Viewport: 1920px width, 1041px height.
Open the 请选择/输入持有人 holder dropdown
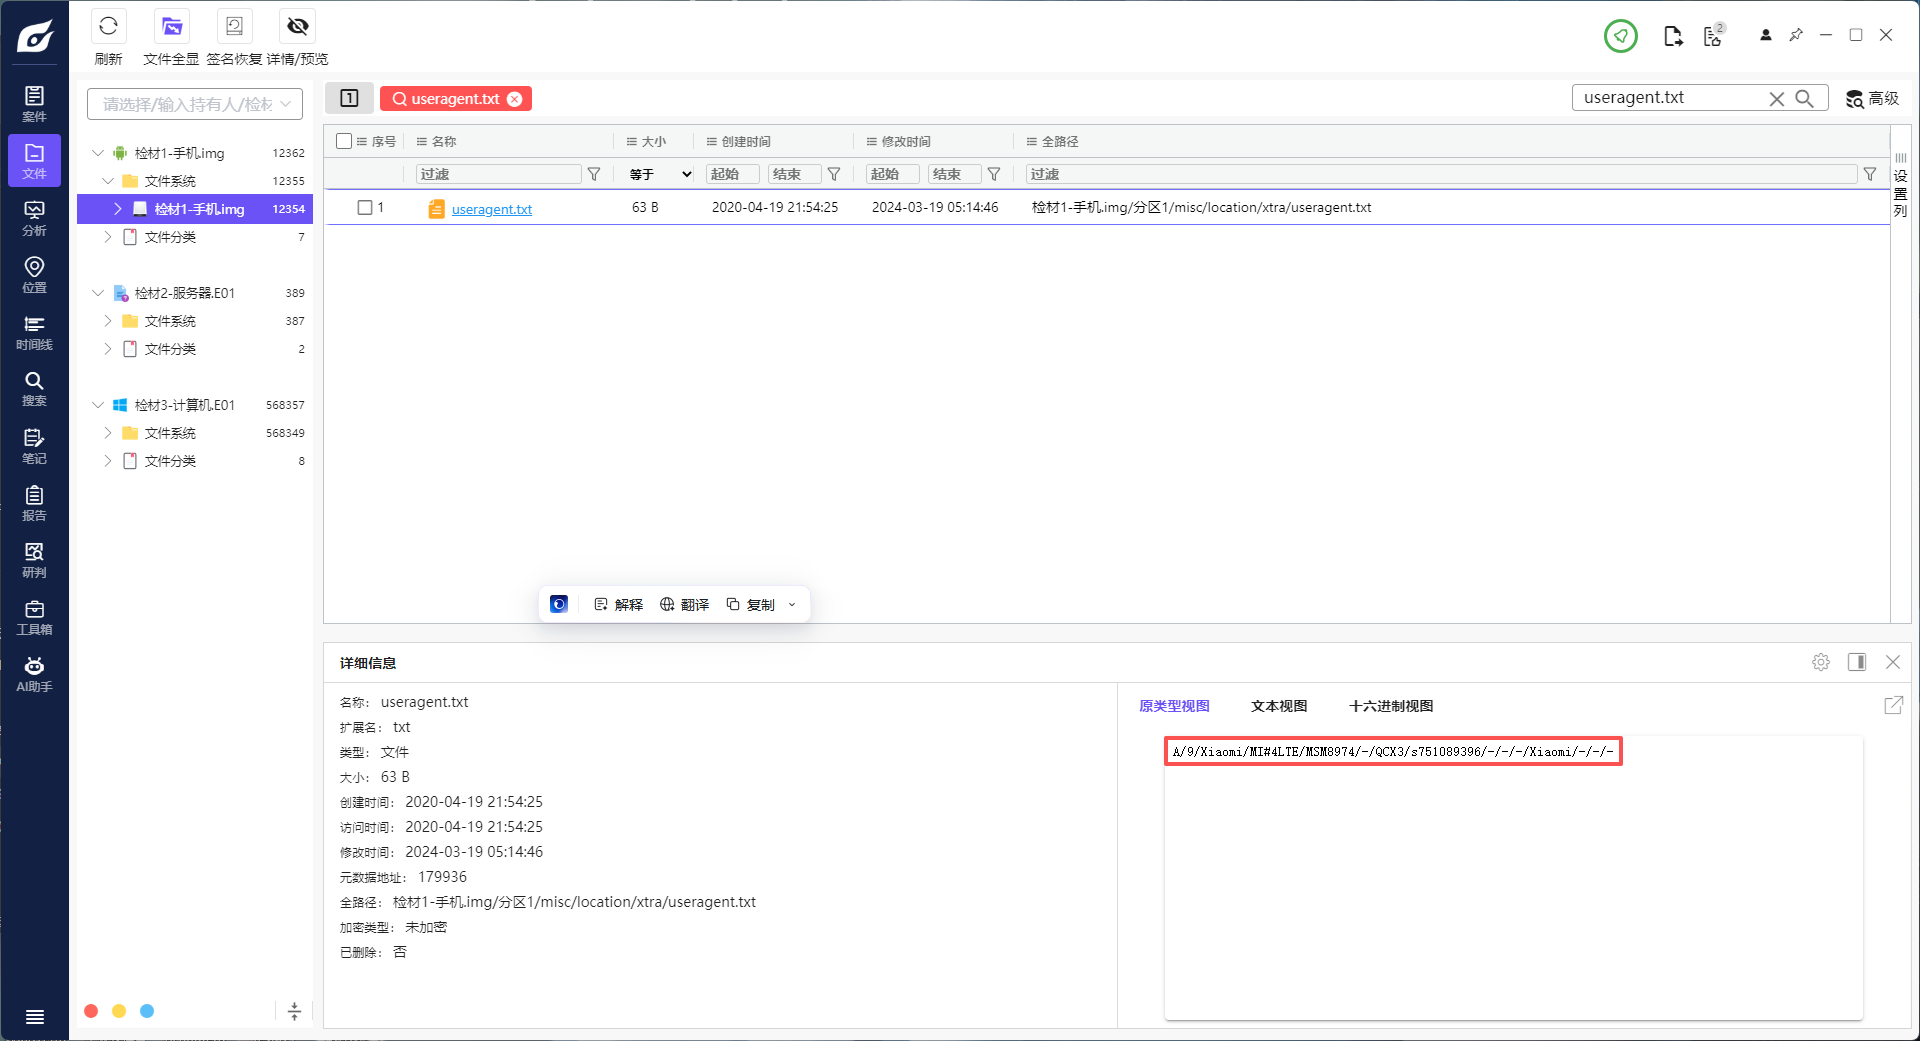[x=195, y=104]
